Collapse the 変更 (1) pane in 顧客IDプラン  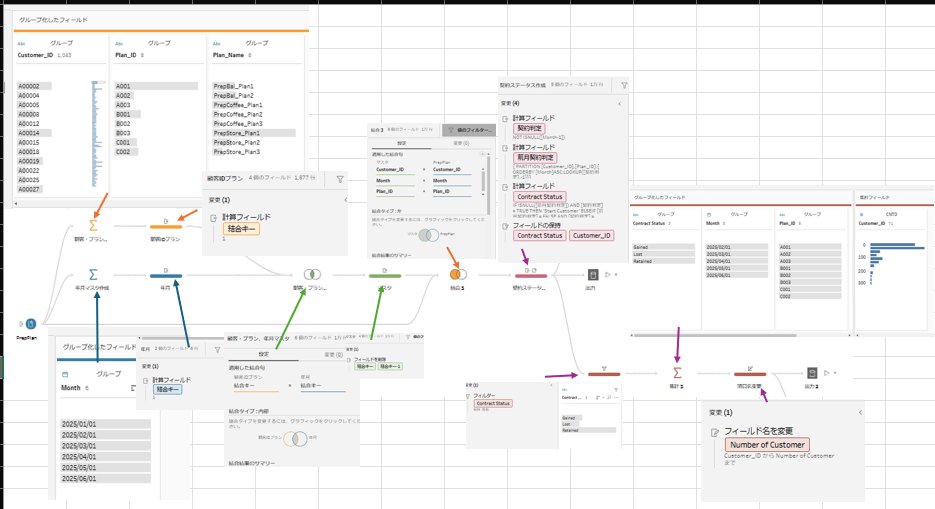[345, 200]
